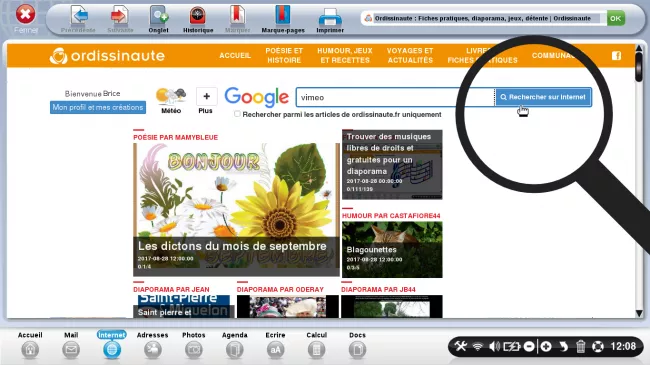Click the lifebuoy help icon
The width and height of the screenshot is (650, 365).
point(598,346)
